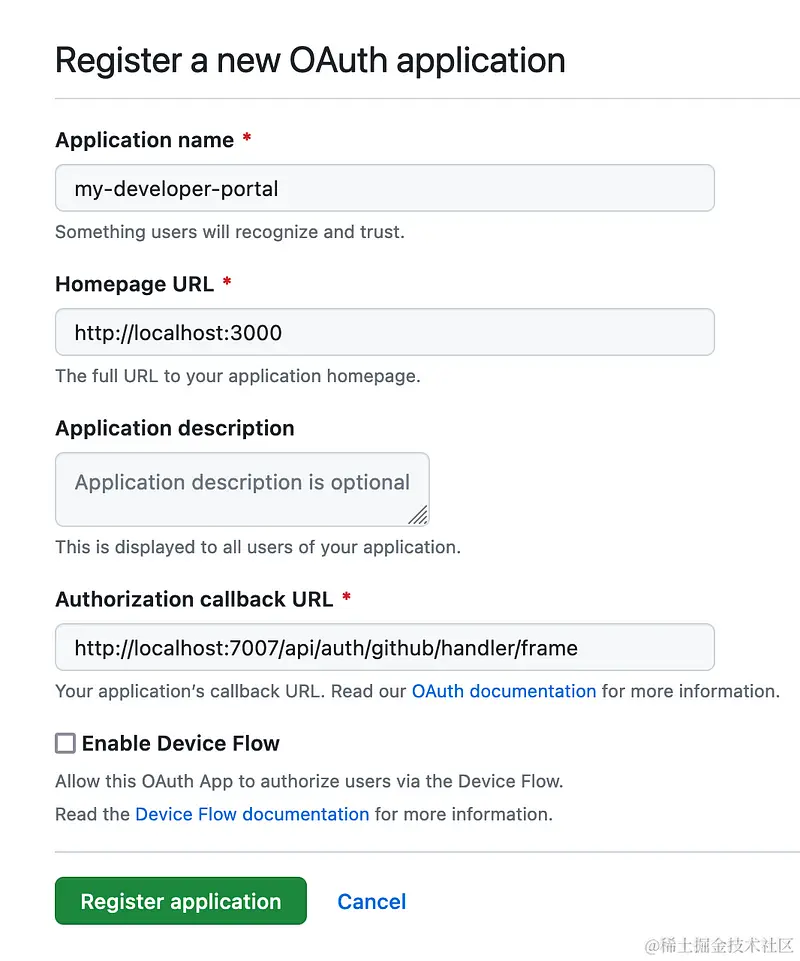Viewport: 800px width, 961px height.
Task: Select the Authorization callback URL field
Action: pos(384,647)
